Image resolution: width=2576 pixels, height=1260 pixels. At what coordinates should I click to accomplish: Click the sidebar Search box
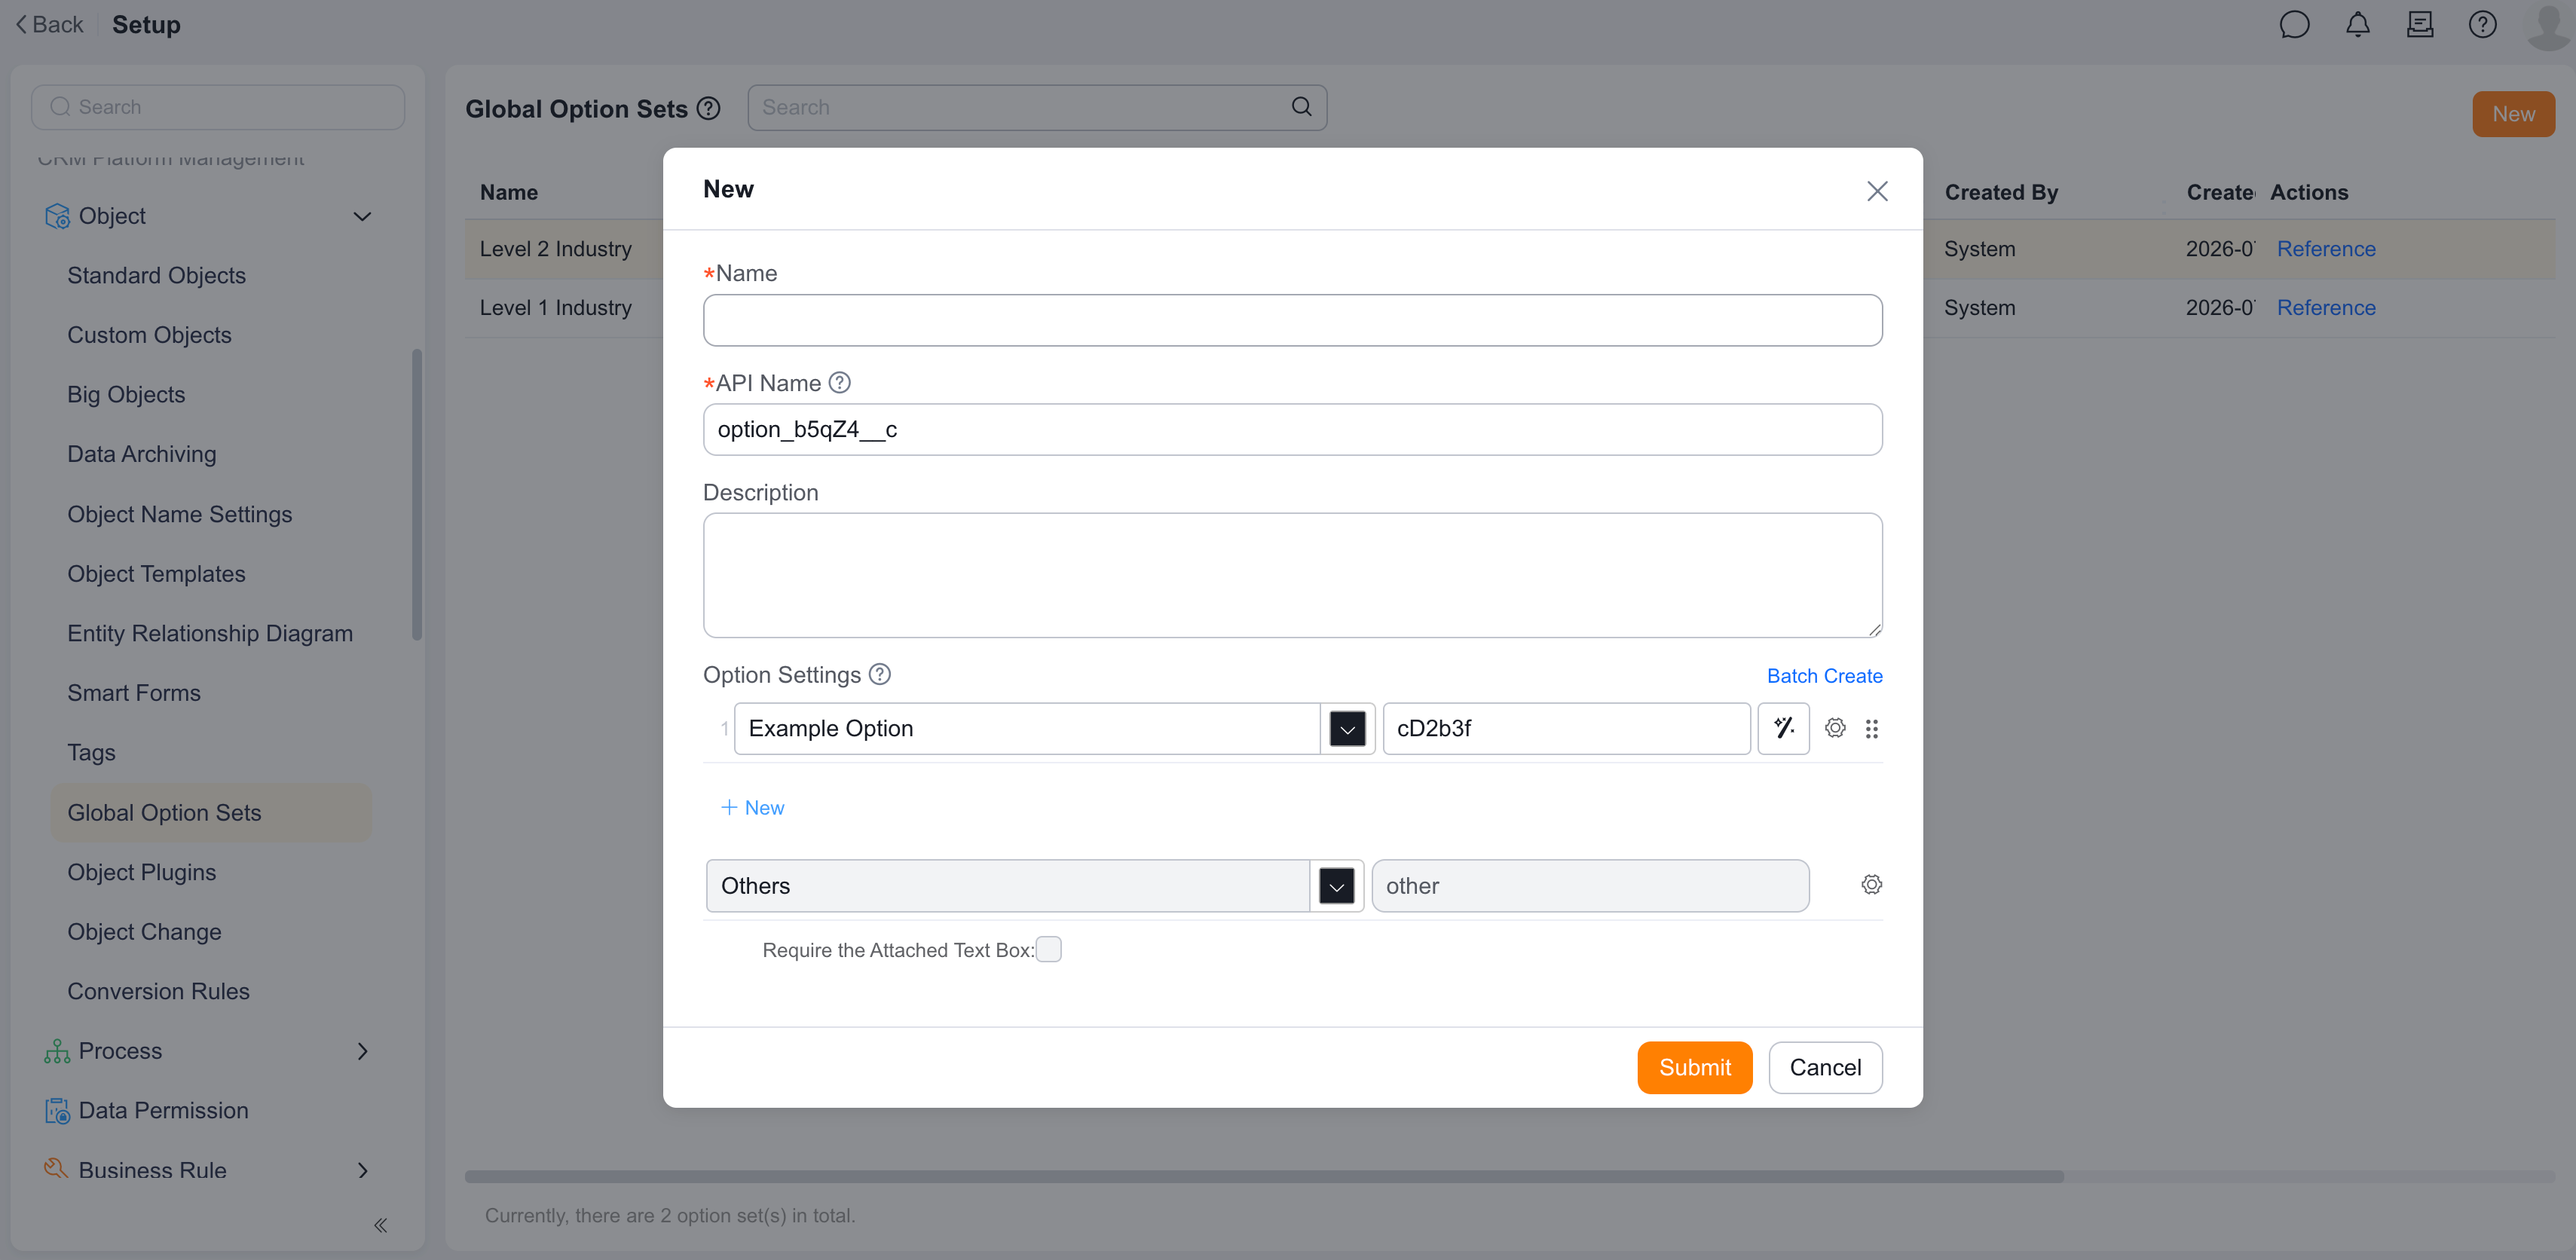click(x=218, y=107)
